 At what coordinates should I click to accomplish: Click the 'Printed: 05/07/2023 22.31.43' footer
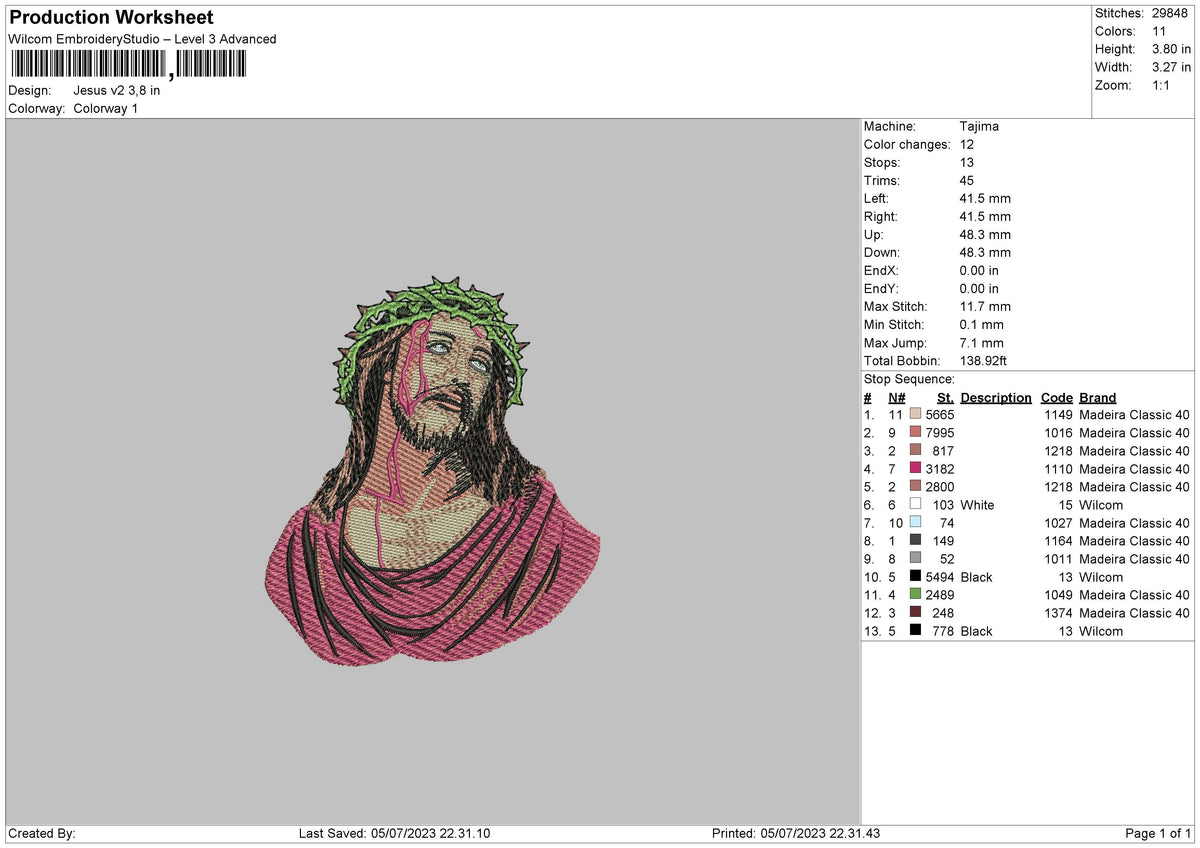[x=796, y=833]
